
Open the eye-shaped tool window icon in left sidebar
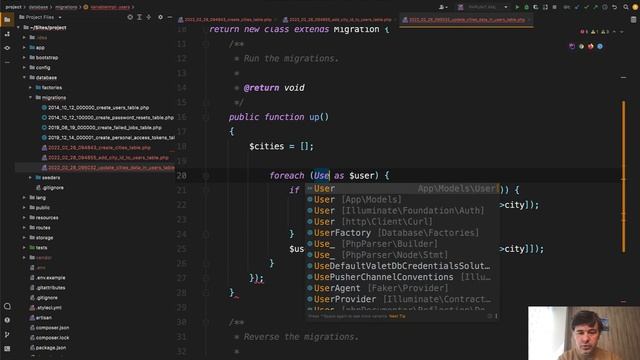pos(7,48)
